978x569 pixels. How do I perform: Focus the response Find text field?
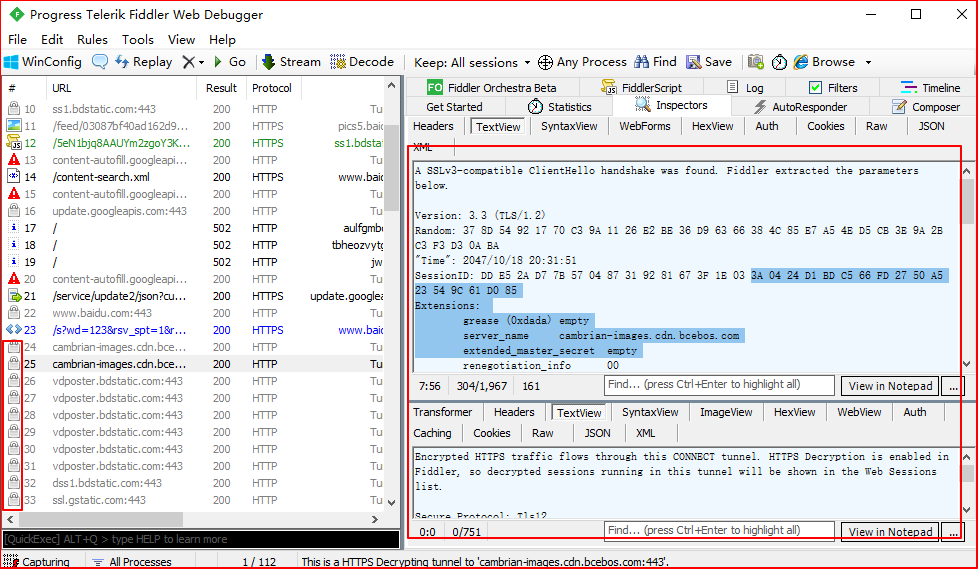[719, 531]
